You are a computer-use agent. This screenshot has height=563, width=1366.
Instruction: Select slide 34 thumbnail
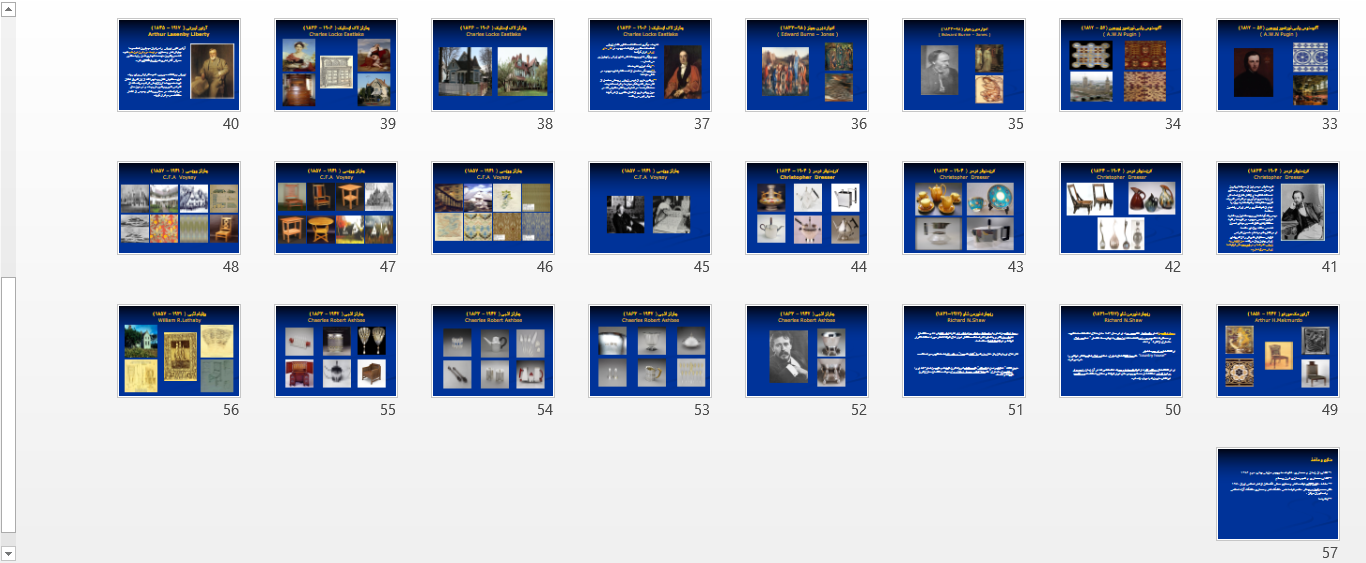click(x=1121, y=65)
